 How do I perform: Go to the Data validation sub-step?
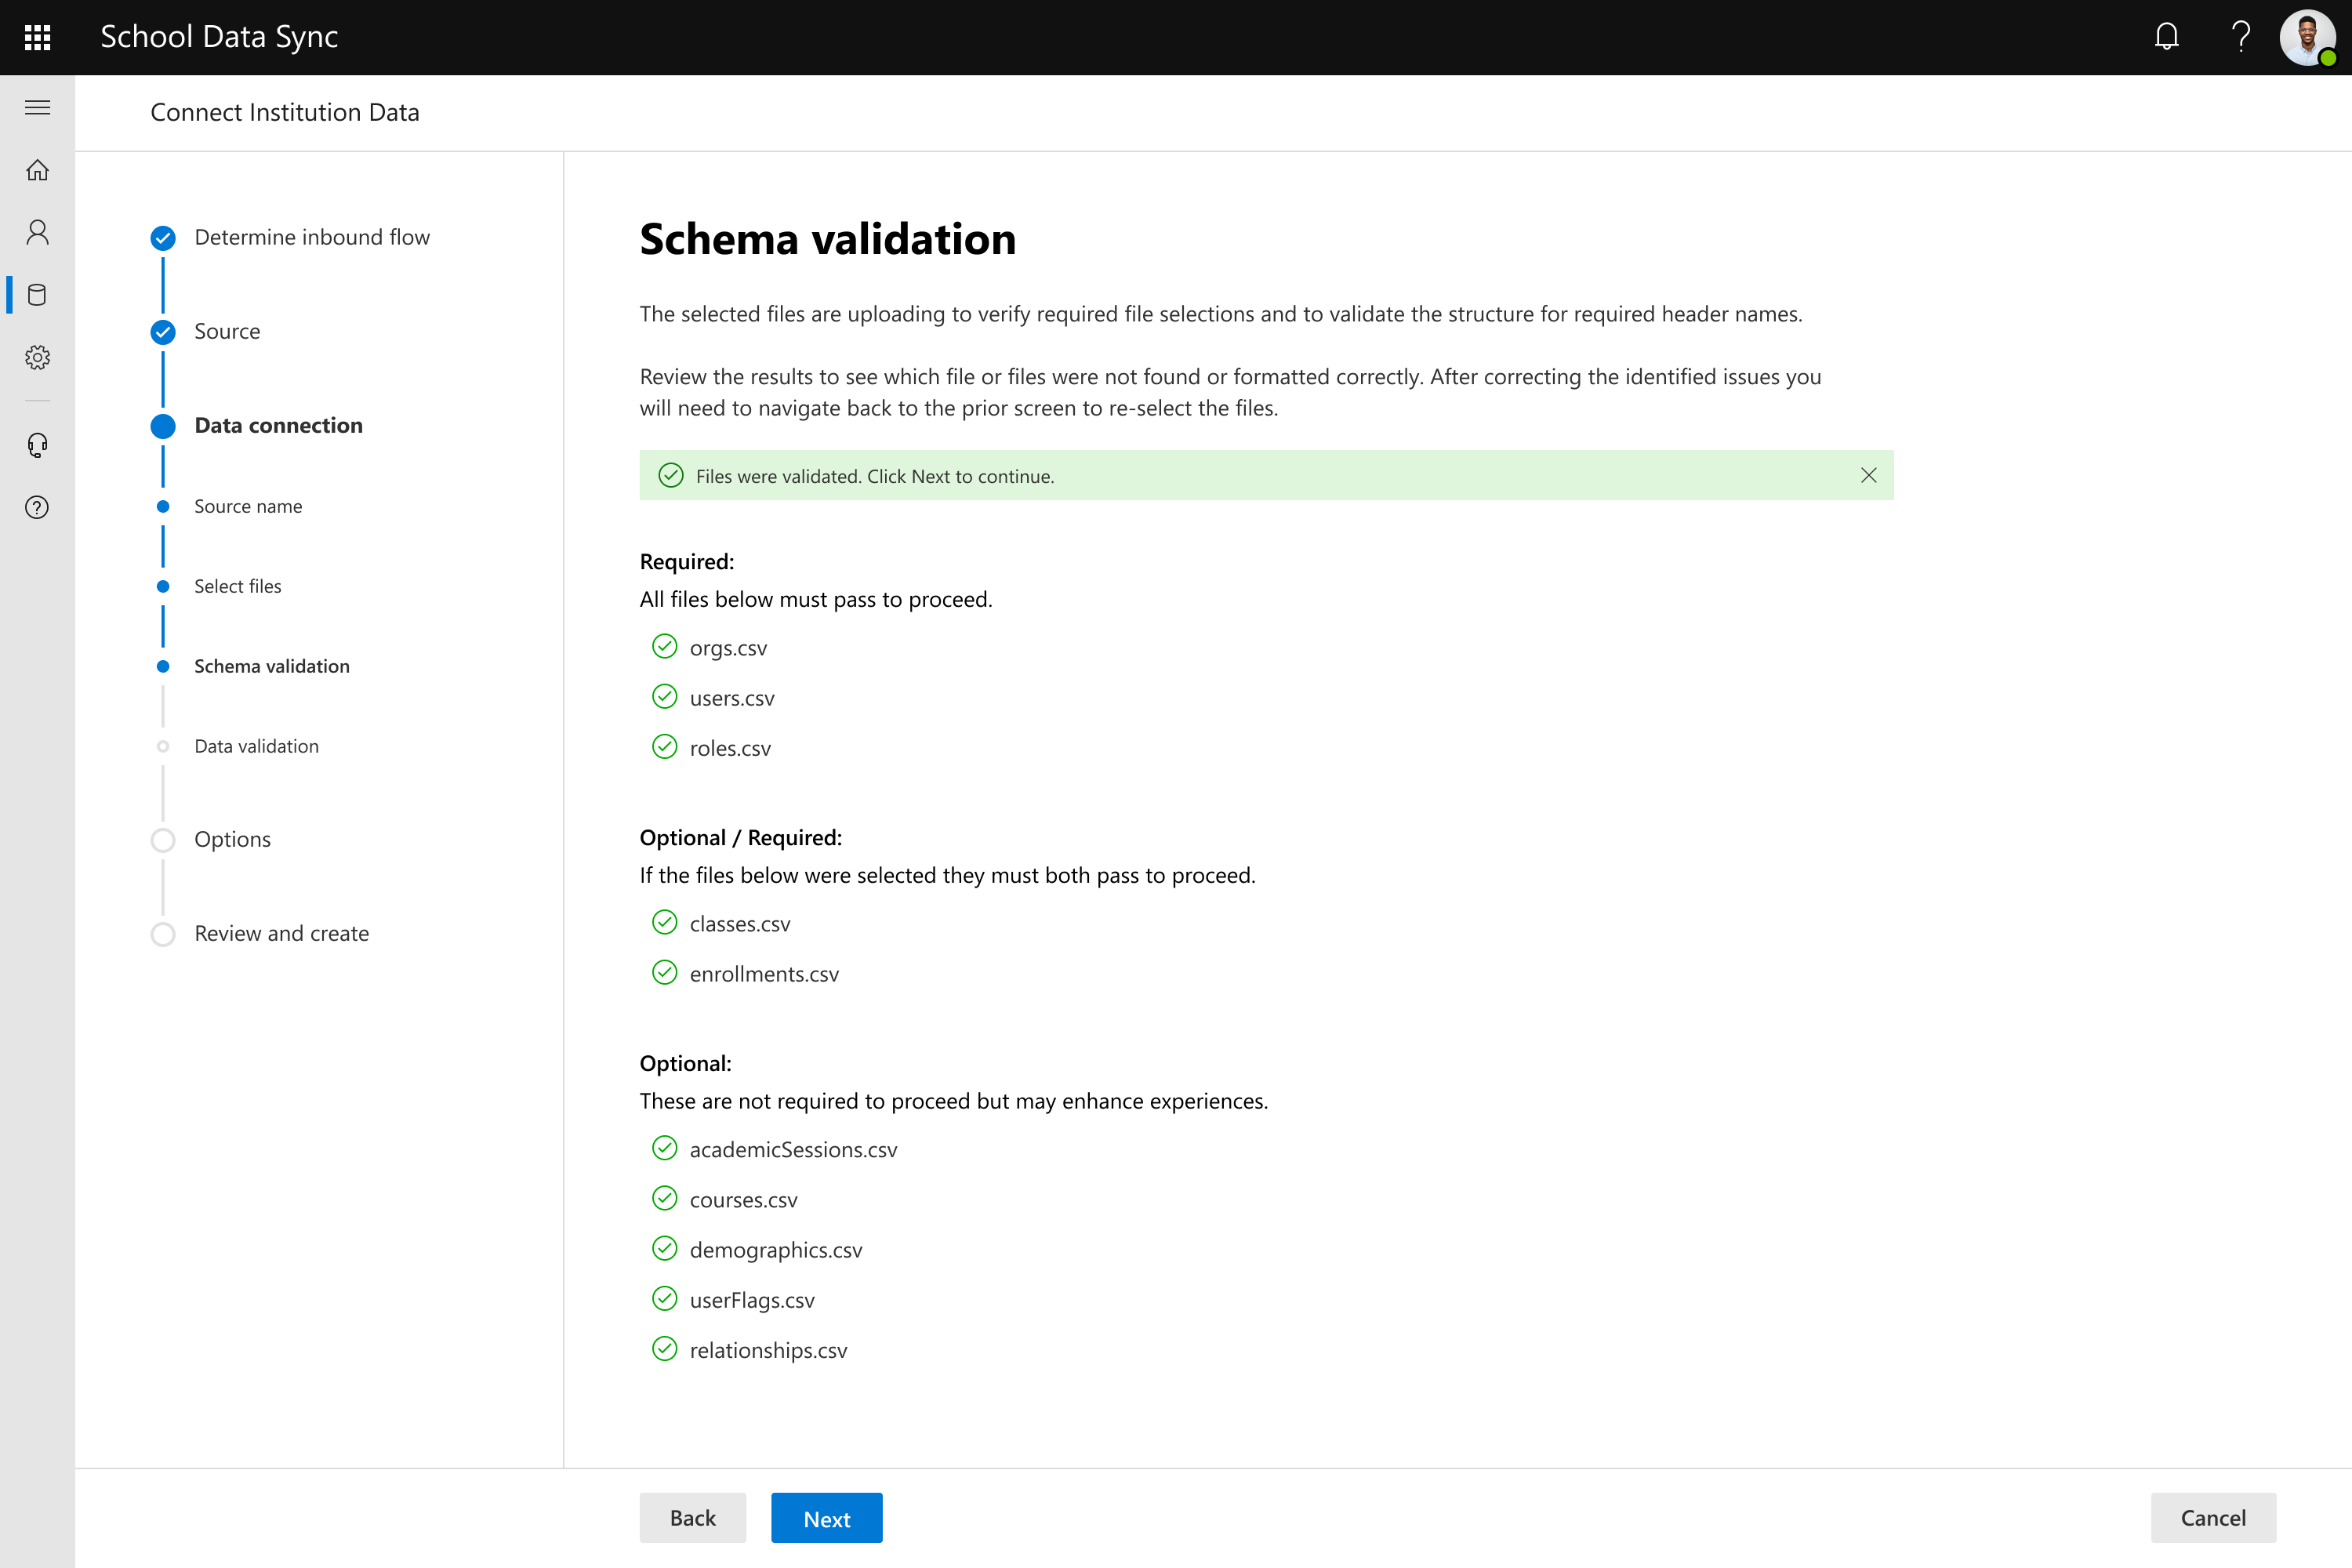(x=256, y=746)
